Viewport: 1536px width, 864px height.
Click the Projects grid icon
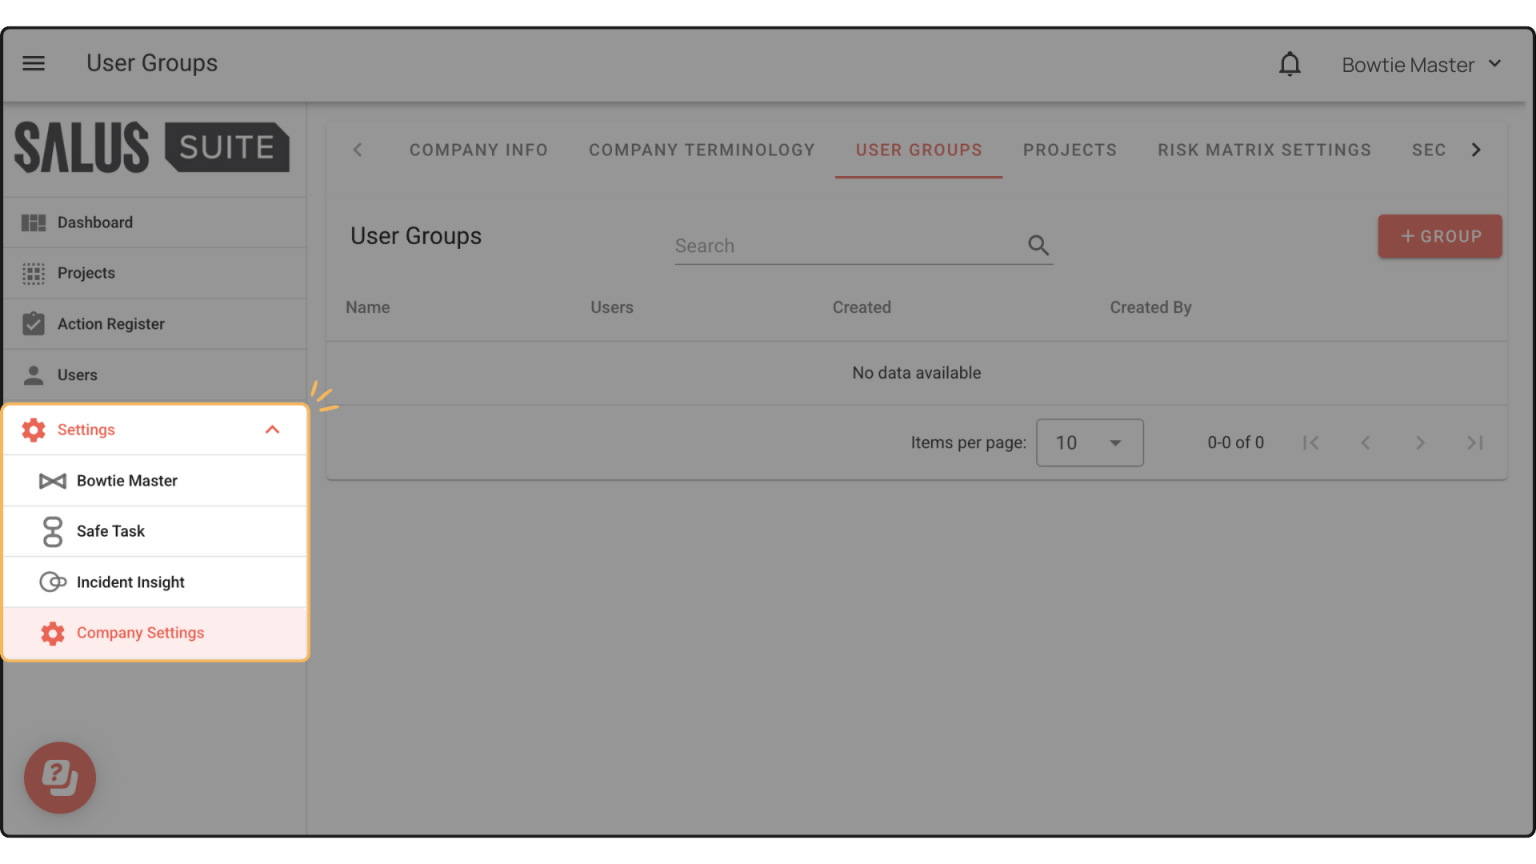point(33,272)
